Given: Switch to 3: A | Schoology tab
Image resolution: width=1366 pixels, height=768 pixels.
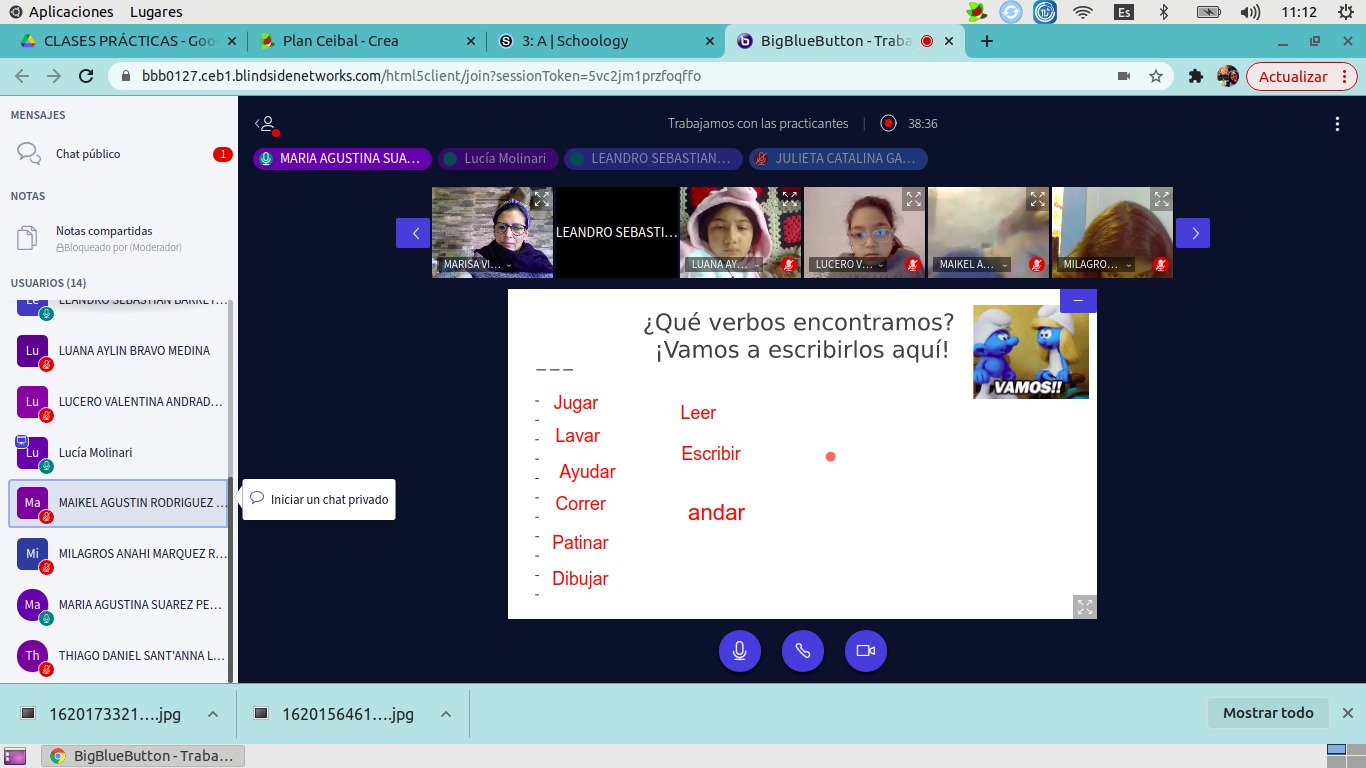Looking at the screenshot, I should (x=605, y=41).
